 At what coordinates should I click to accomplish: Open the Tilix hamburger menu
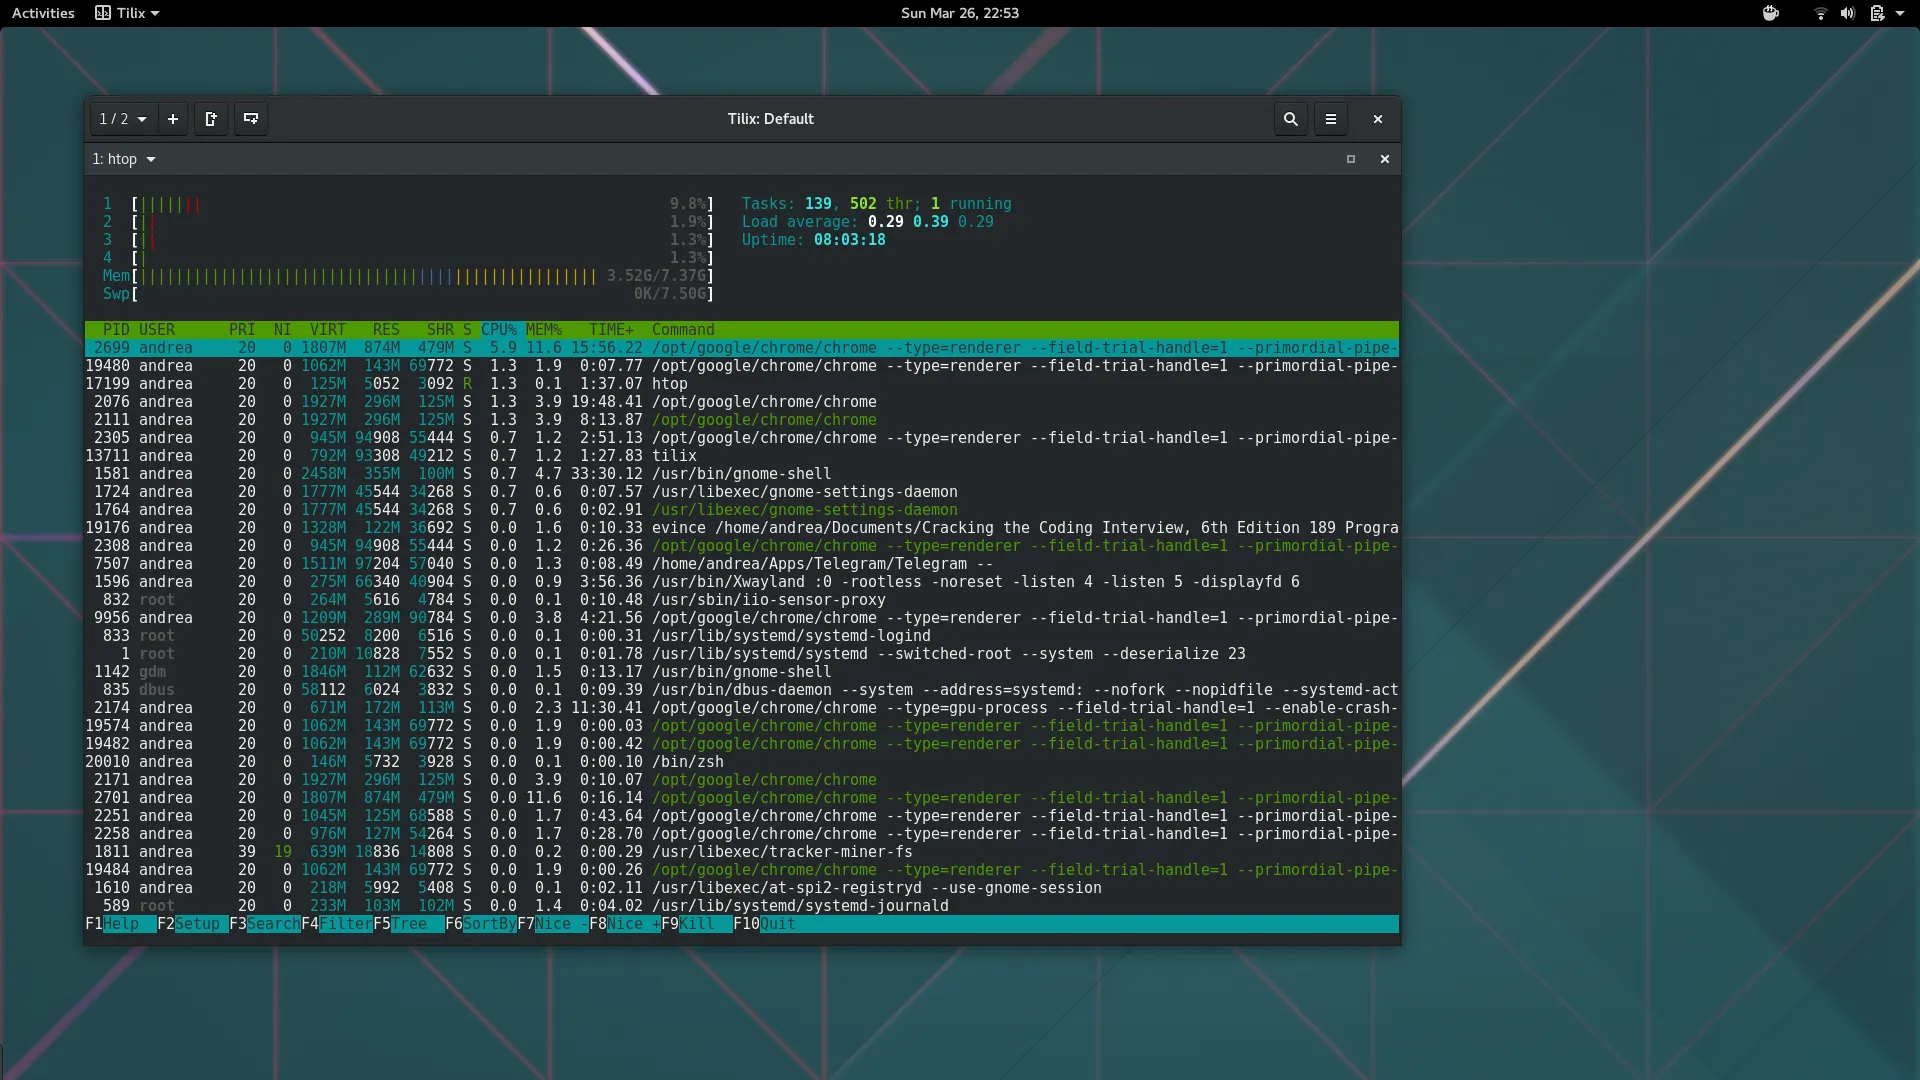[x=1330, y=118]
